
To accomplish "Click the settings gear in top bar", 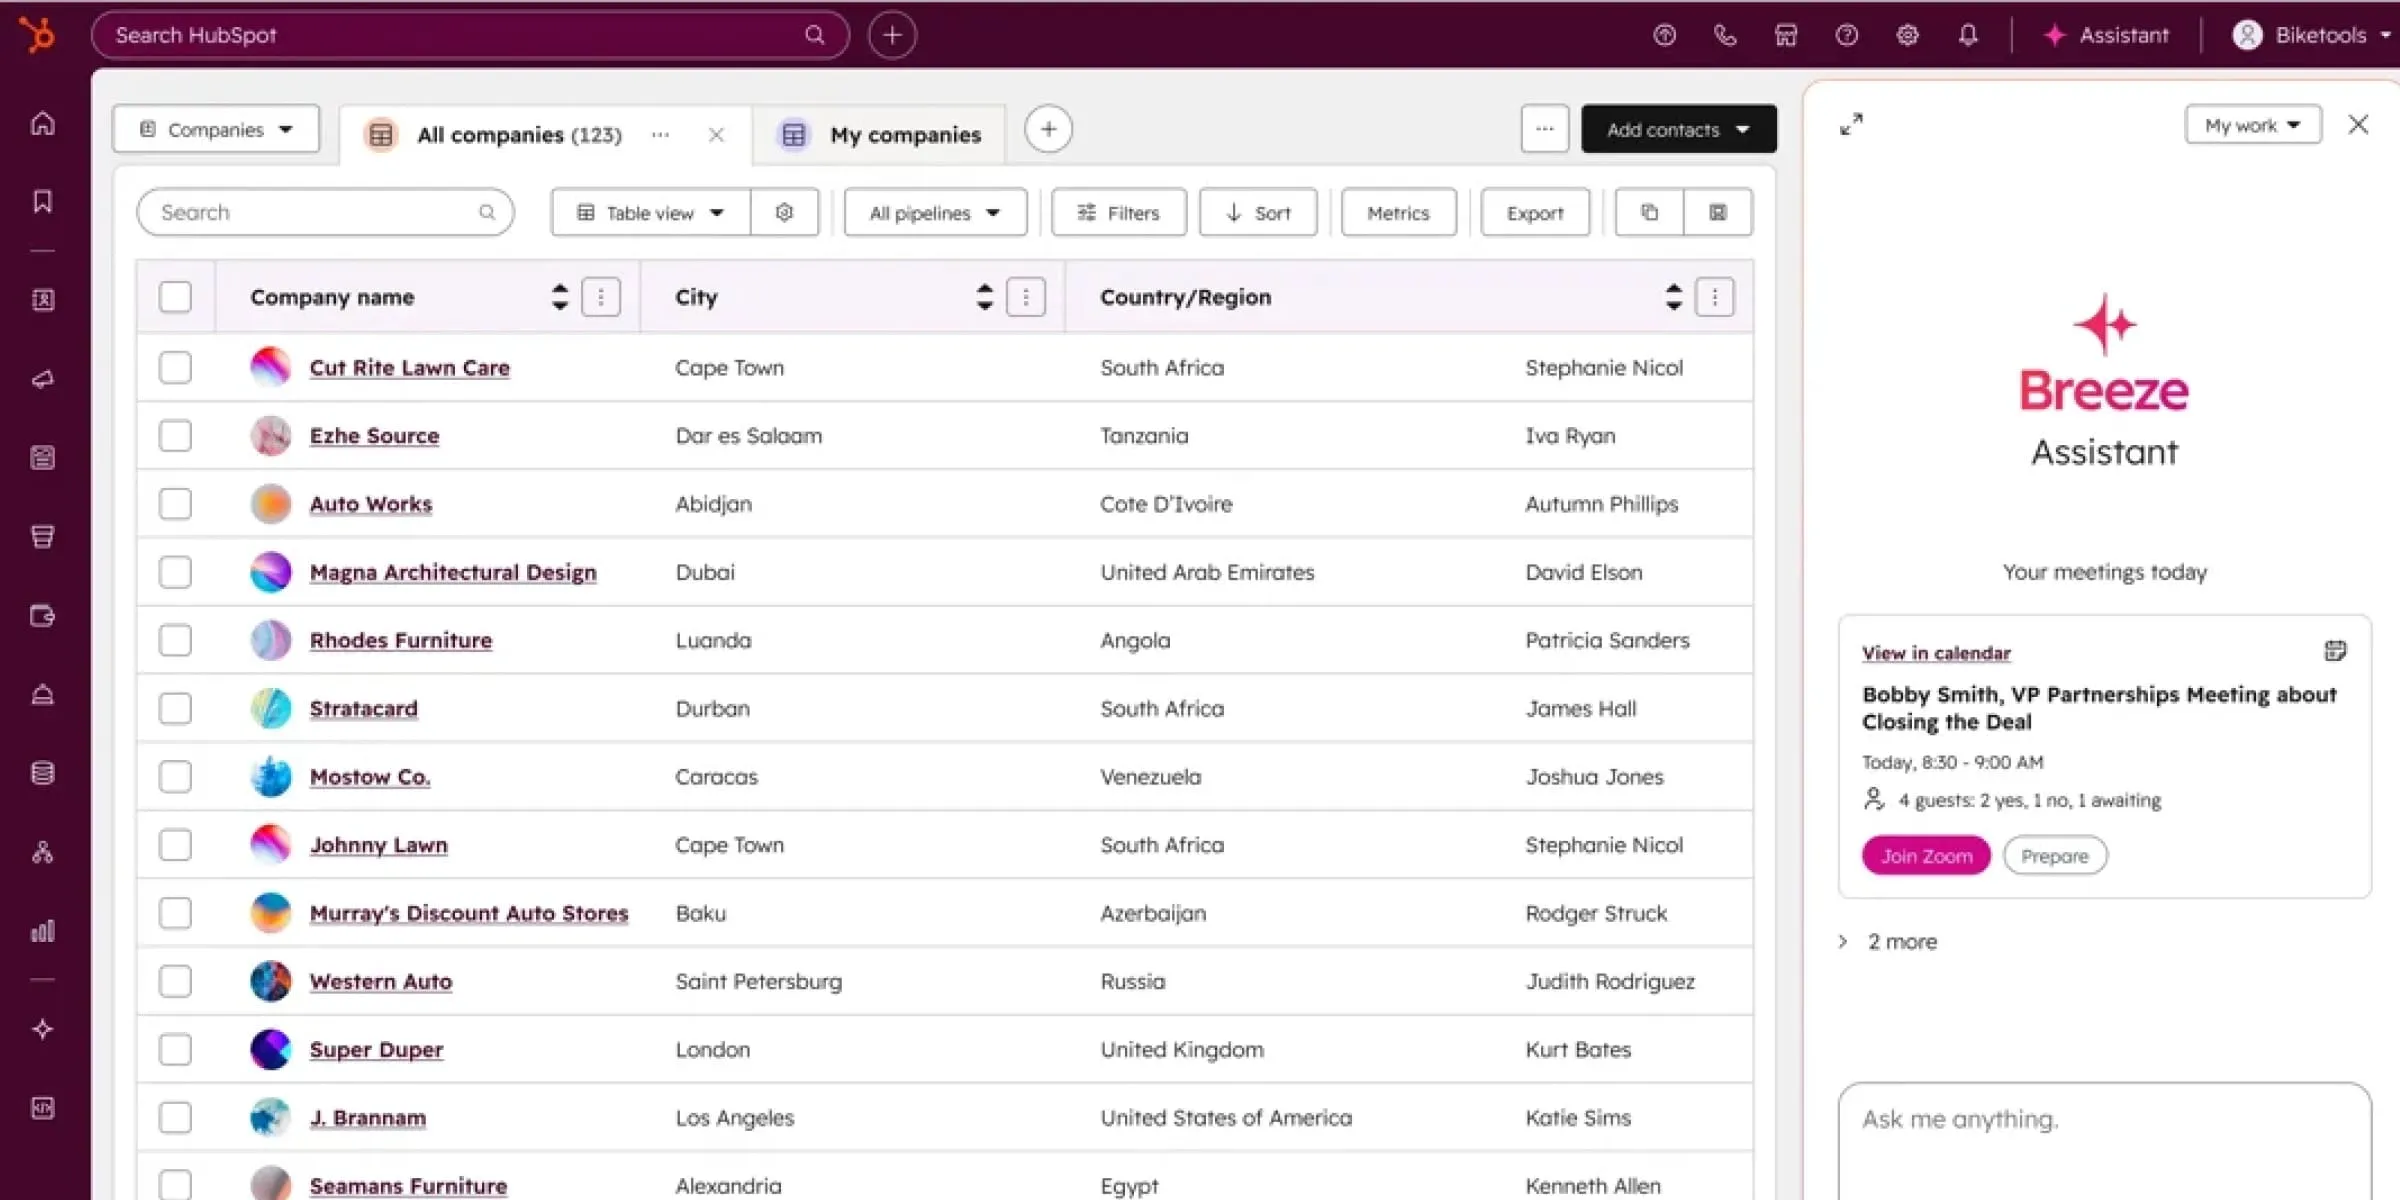I will pos(1907,35).
